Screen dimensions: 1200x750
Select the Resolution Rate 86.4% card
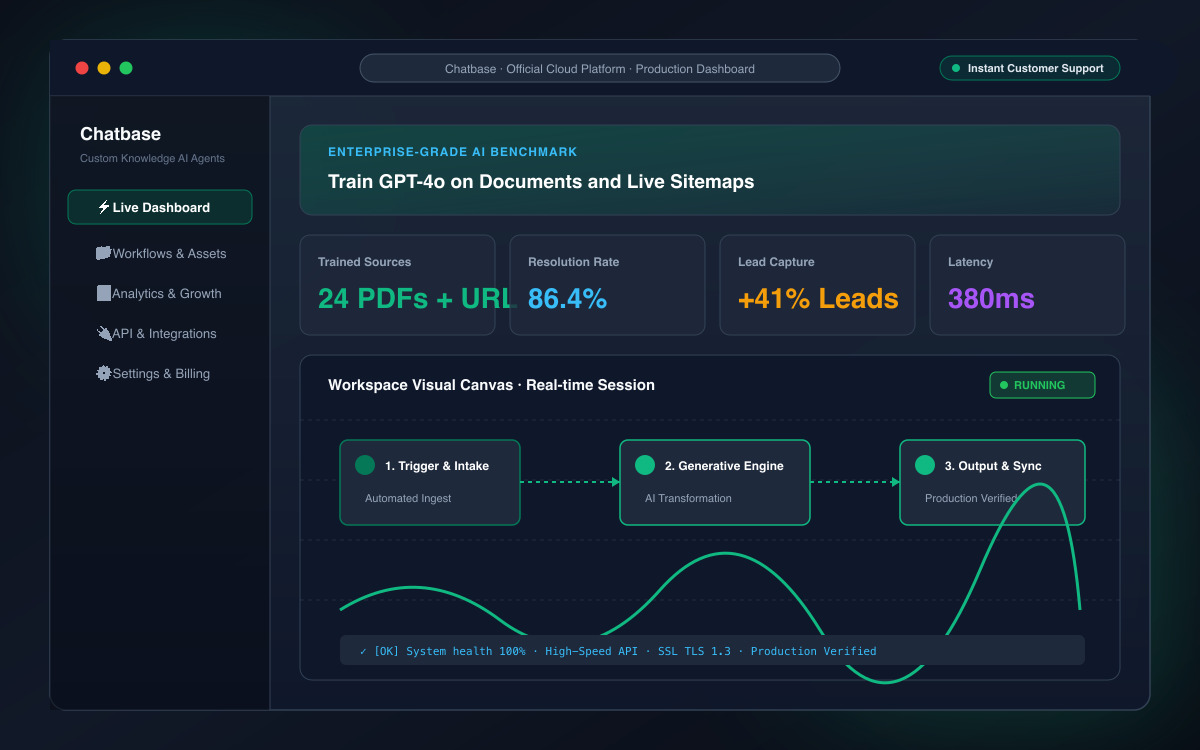point(607,285)
